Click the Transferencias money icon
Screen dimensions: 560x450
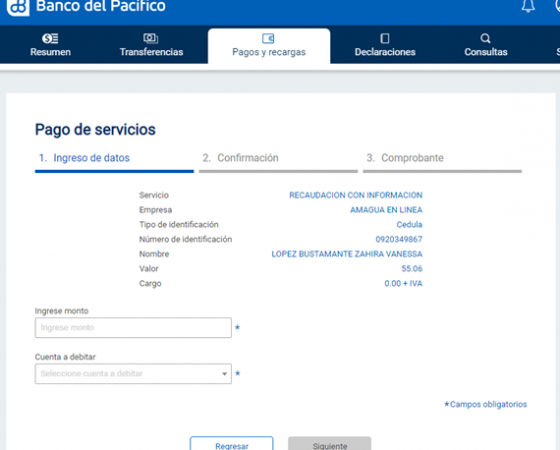point(151,38)
